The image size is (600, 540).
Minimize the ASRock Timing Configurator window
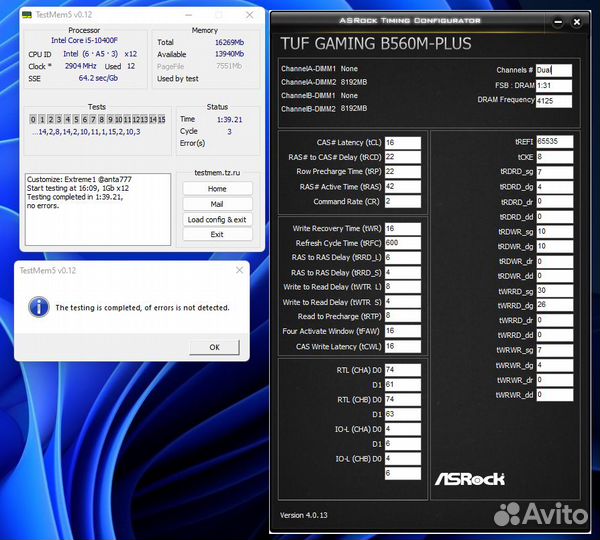point(558,22)
